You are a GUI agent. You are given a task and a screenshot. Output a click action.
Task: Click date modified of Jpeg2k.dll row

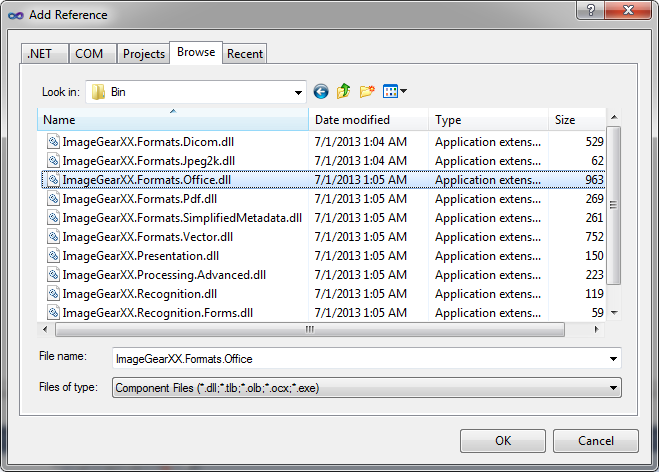click(x=361, y=161)
